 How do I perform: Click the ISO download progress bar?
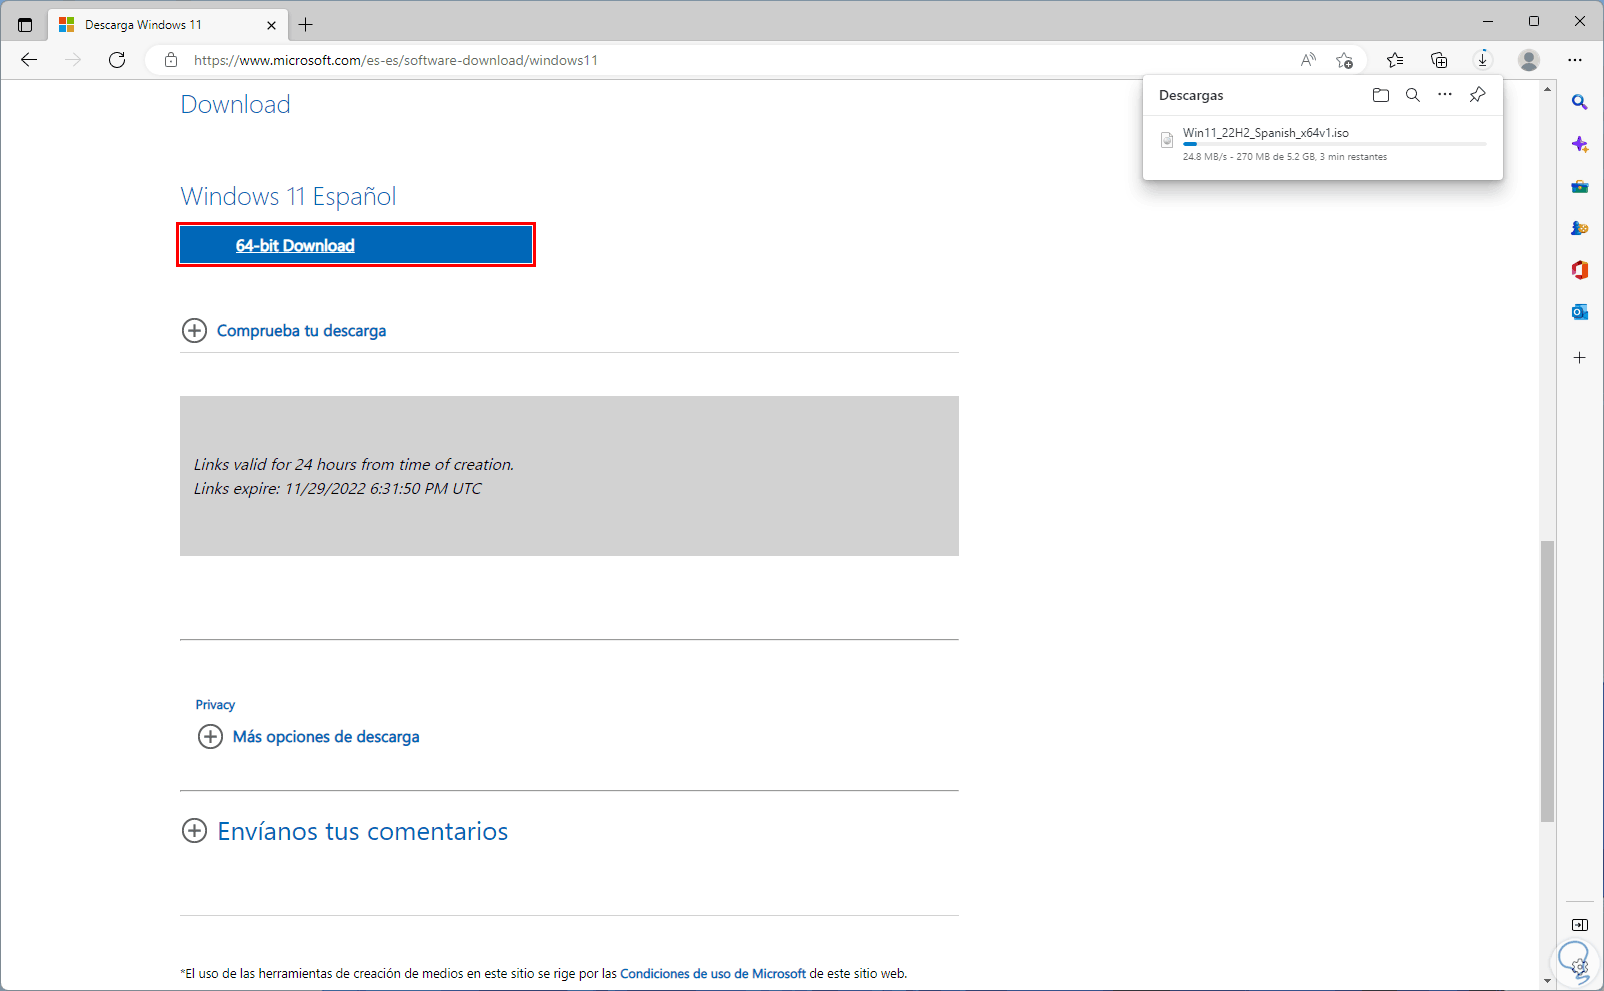point(1334,145)
